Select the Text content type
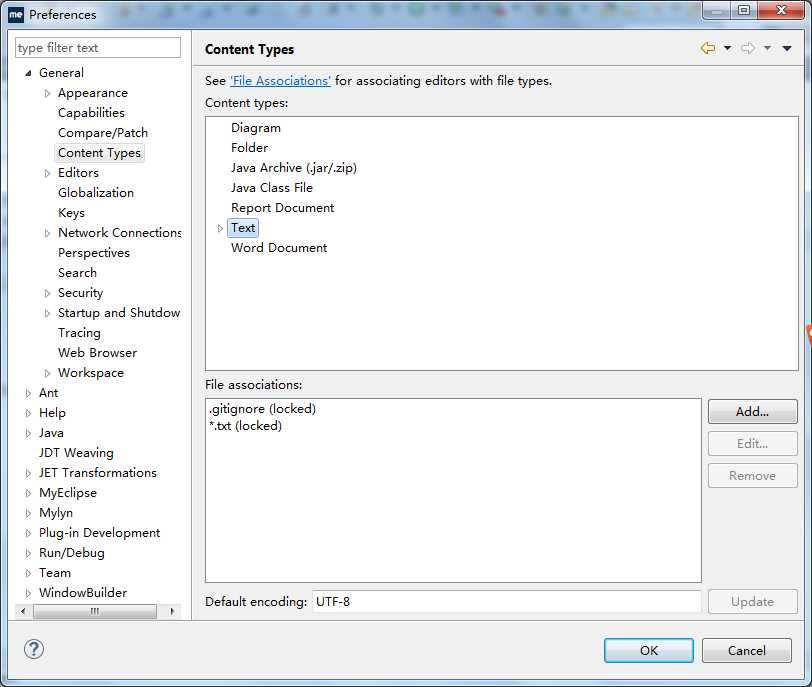The width and height of the screenshot is (812, 687). tap(243, 228)
